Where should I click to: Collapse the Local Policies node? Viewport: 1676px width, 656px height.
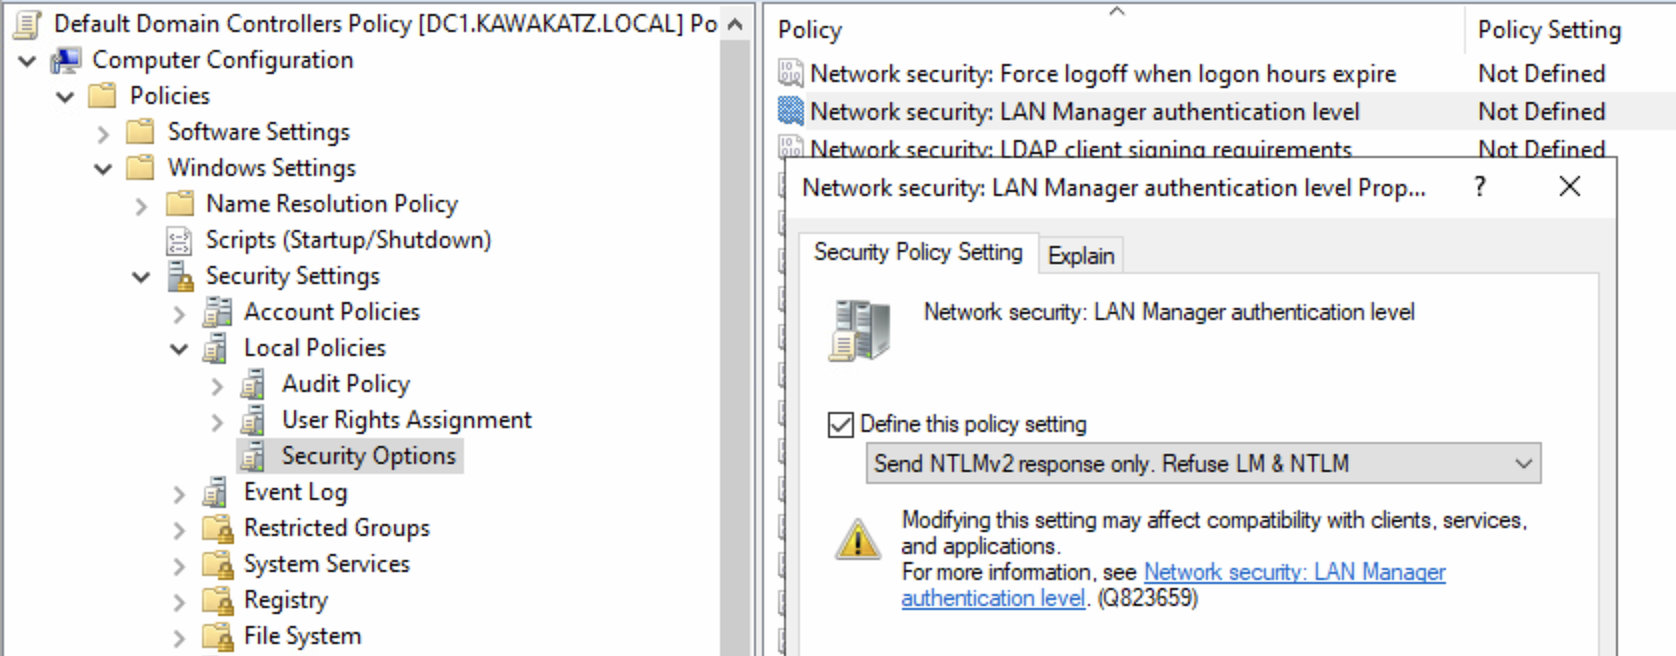179,348
